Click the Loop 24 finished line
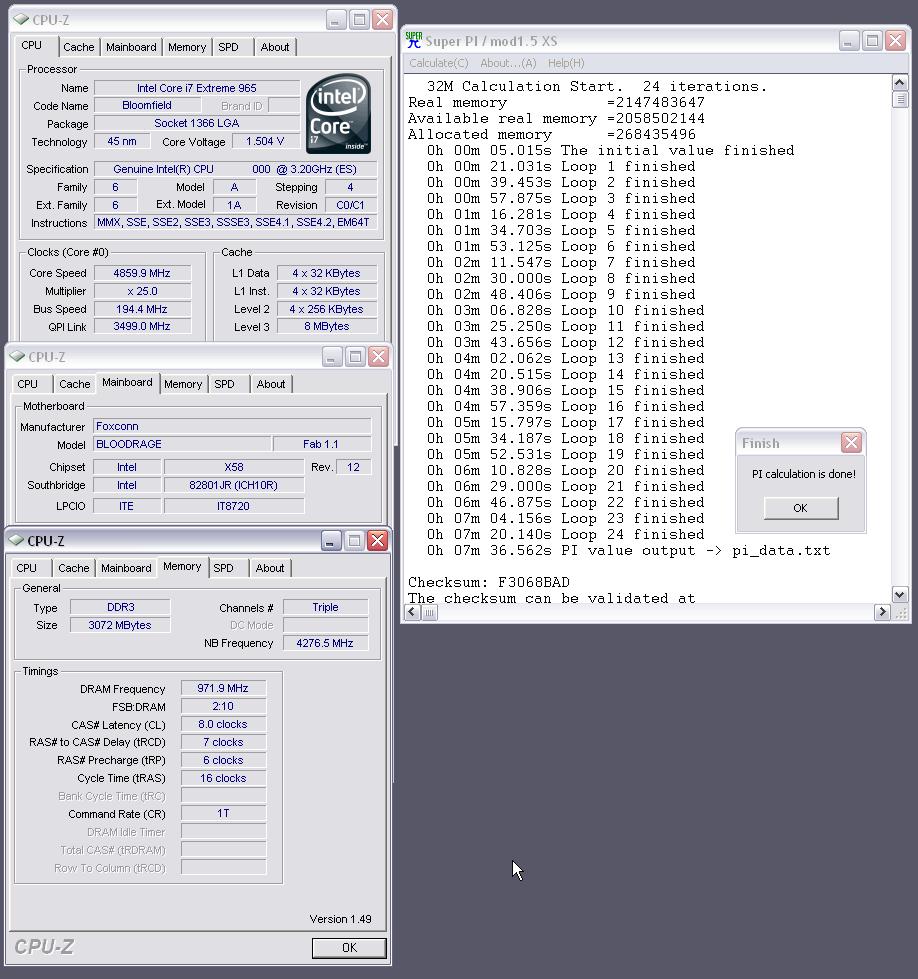This screenshot has height=979, width=918. (x=566, y=535)
